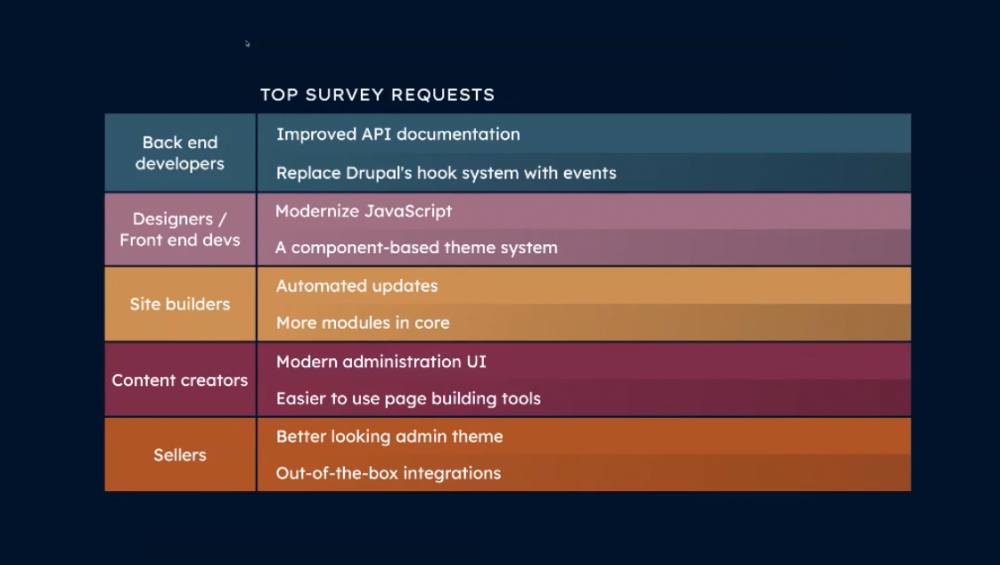The image size is (1000, 565).
Task: Select "A component-based theme system" row
Action: (x=417, y=247)
